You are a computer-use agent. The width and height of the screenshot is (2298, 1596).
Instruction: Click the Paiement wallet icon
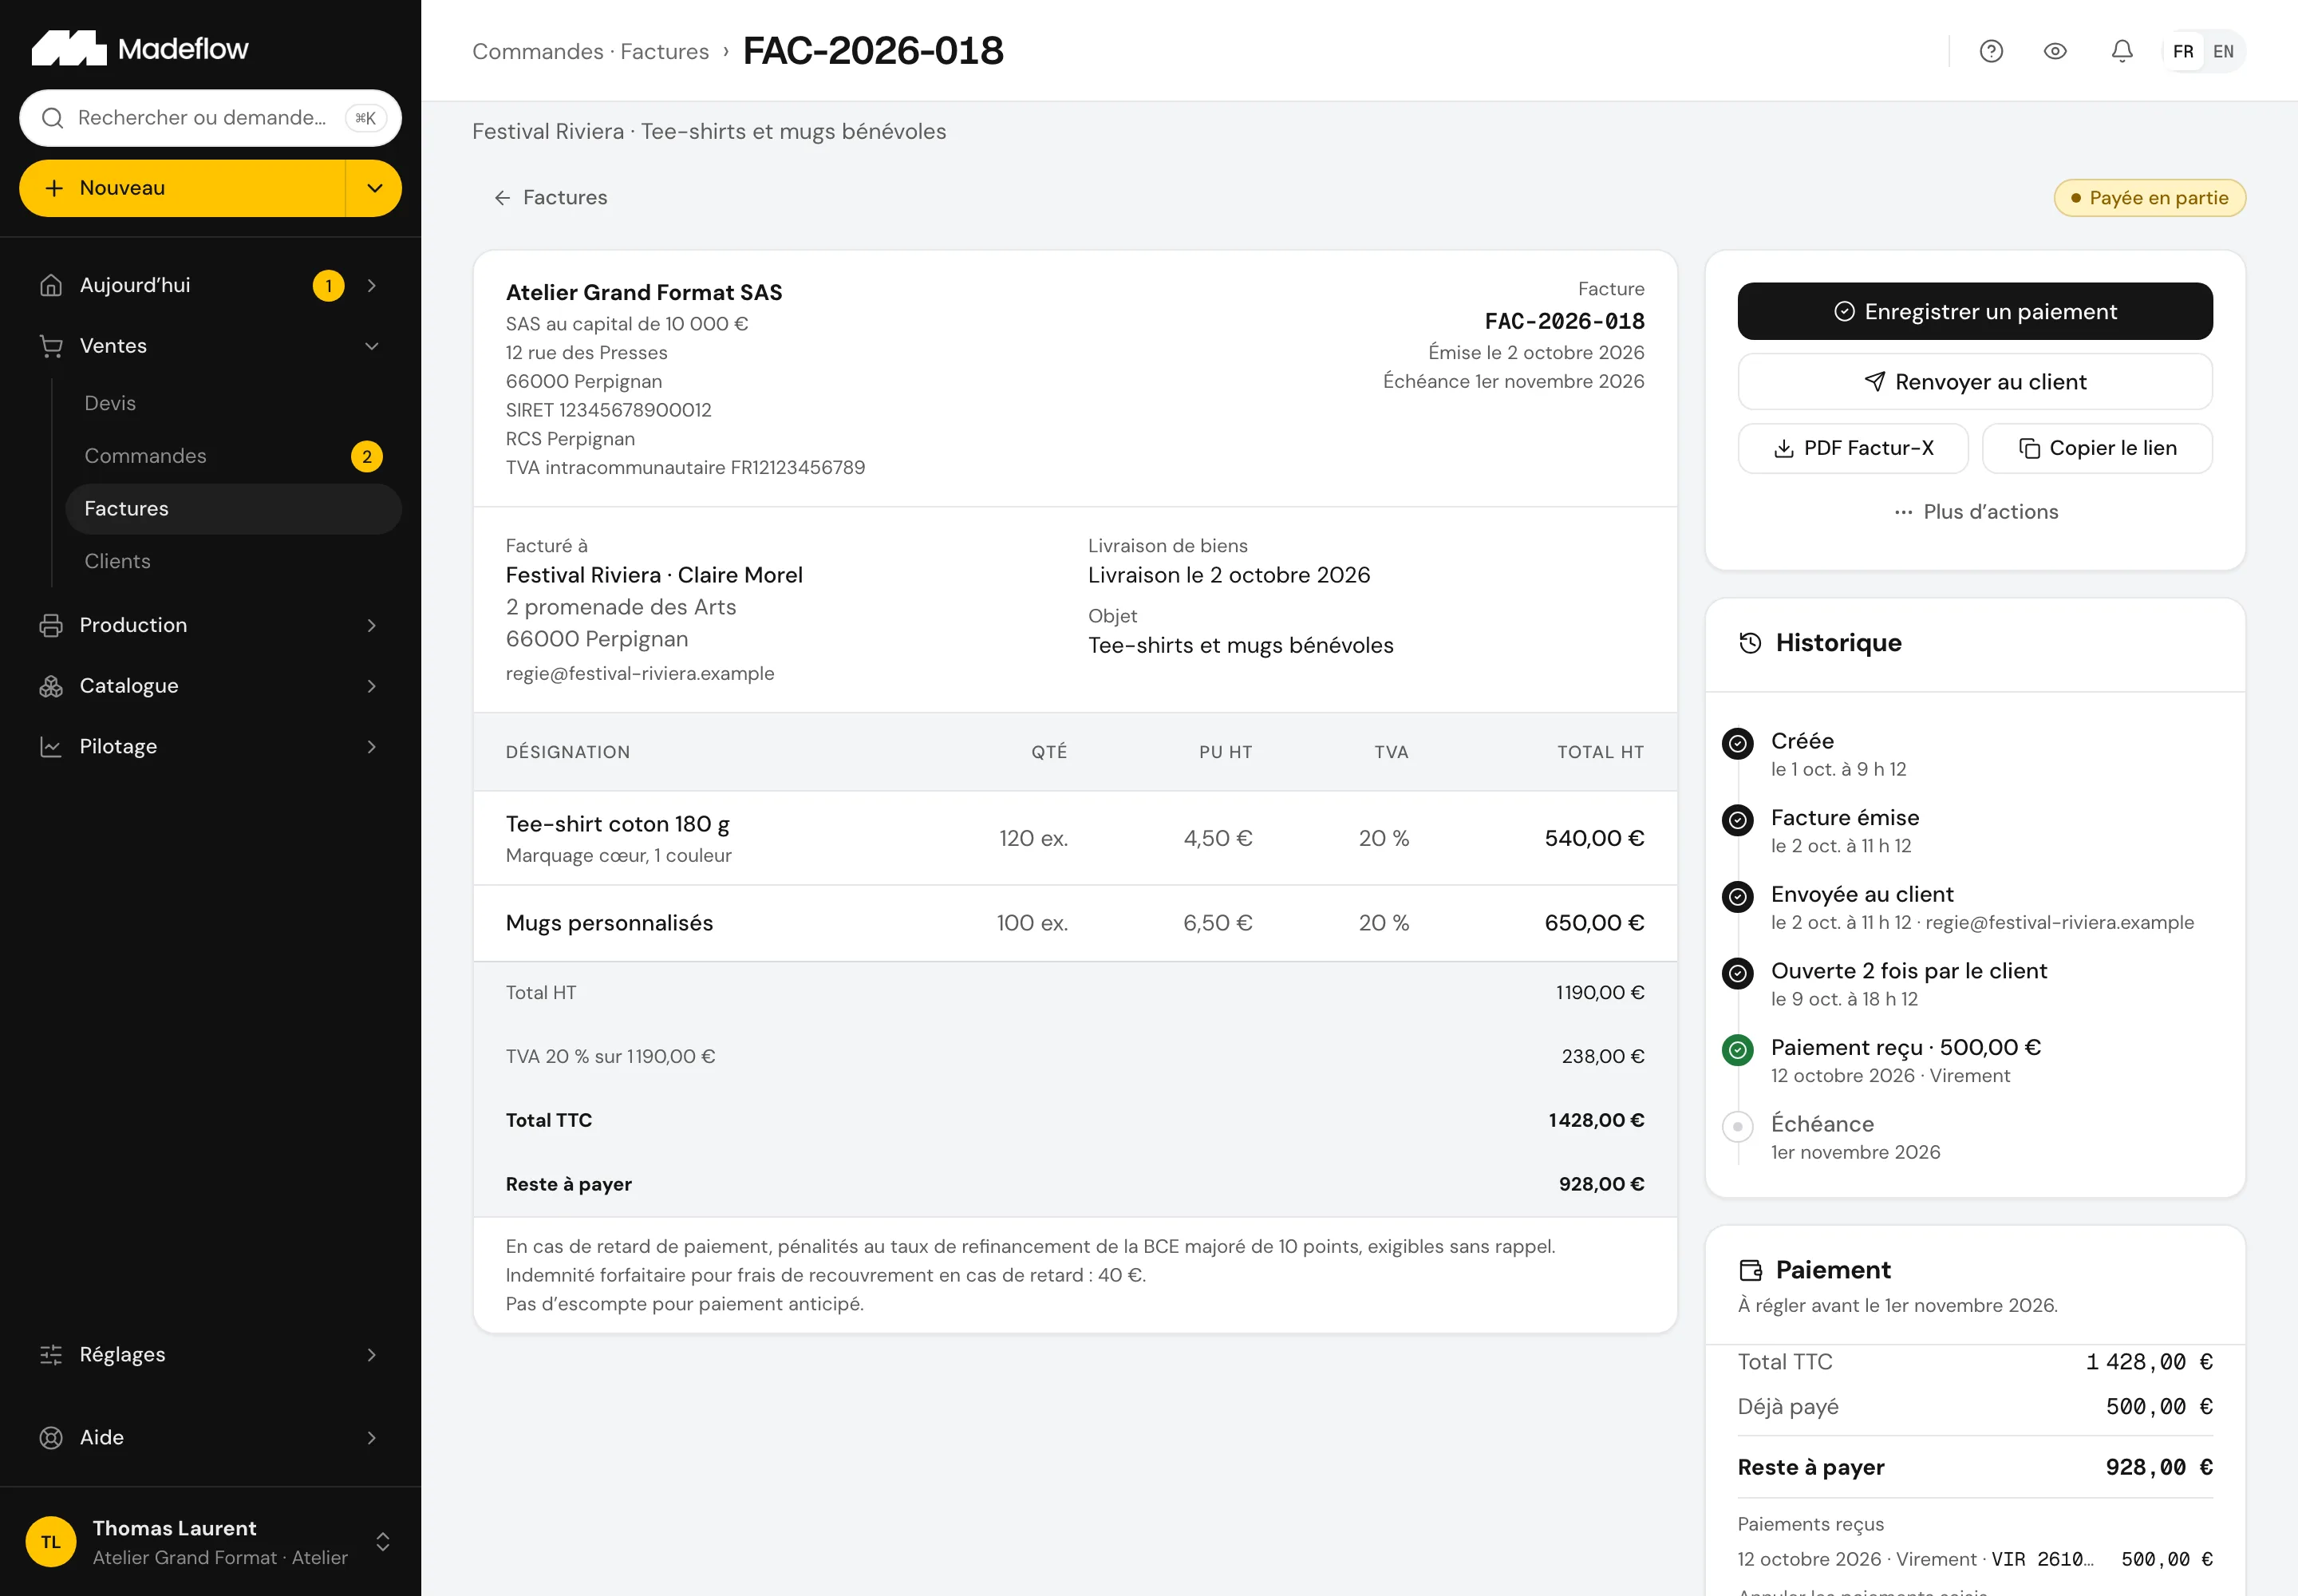point(1750,1270)
